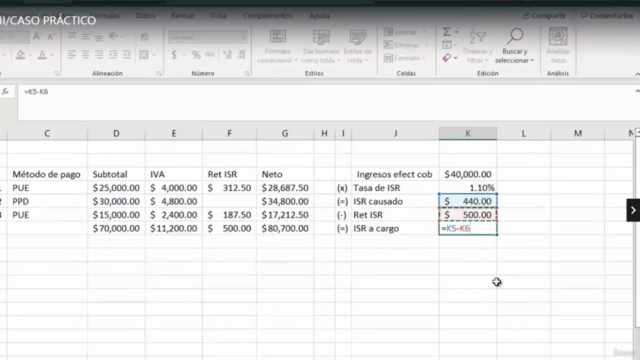Click formula bar showing =K5-K6
640x360 pixels.
pos(327,102)
